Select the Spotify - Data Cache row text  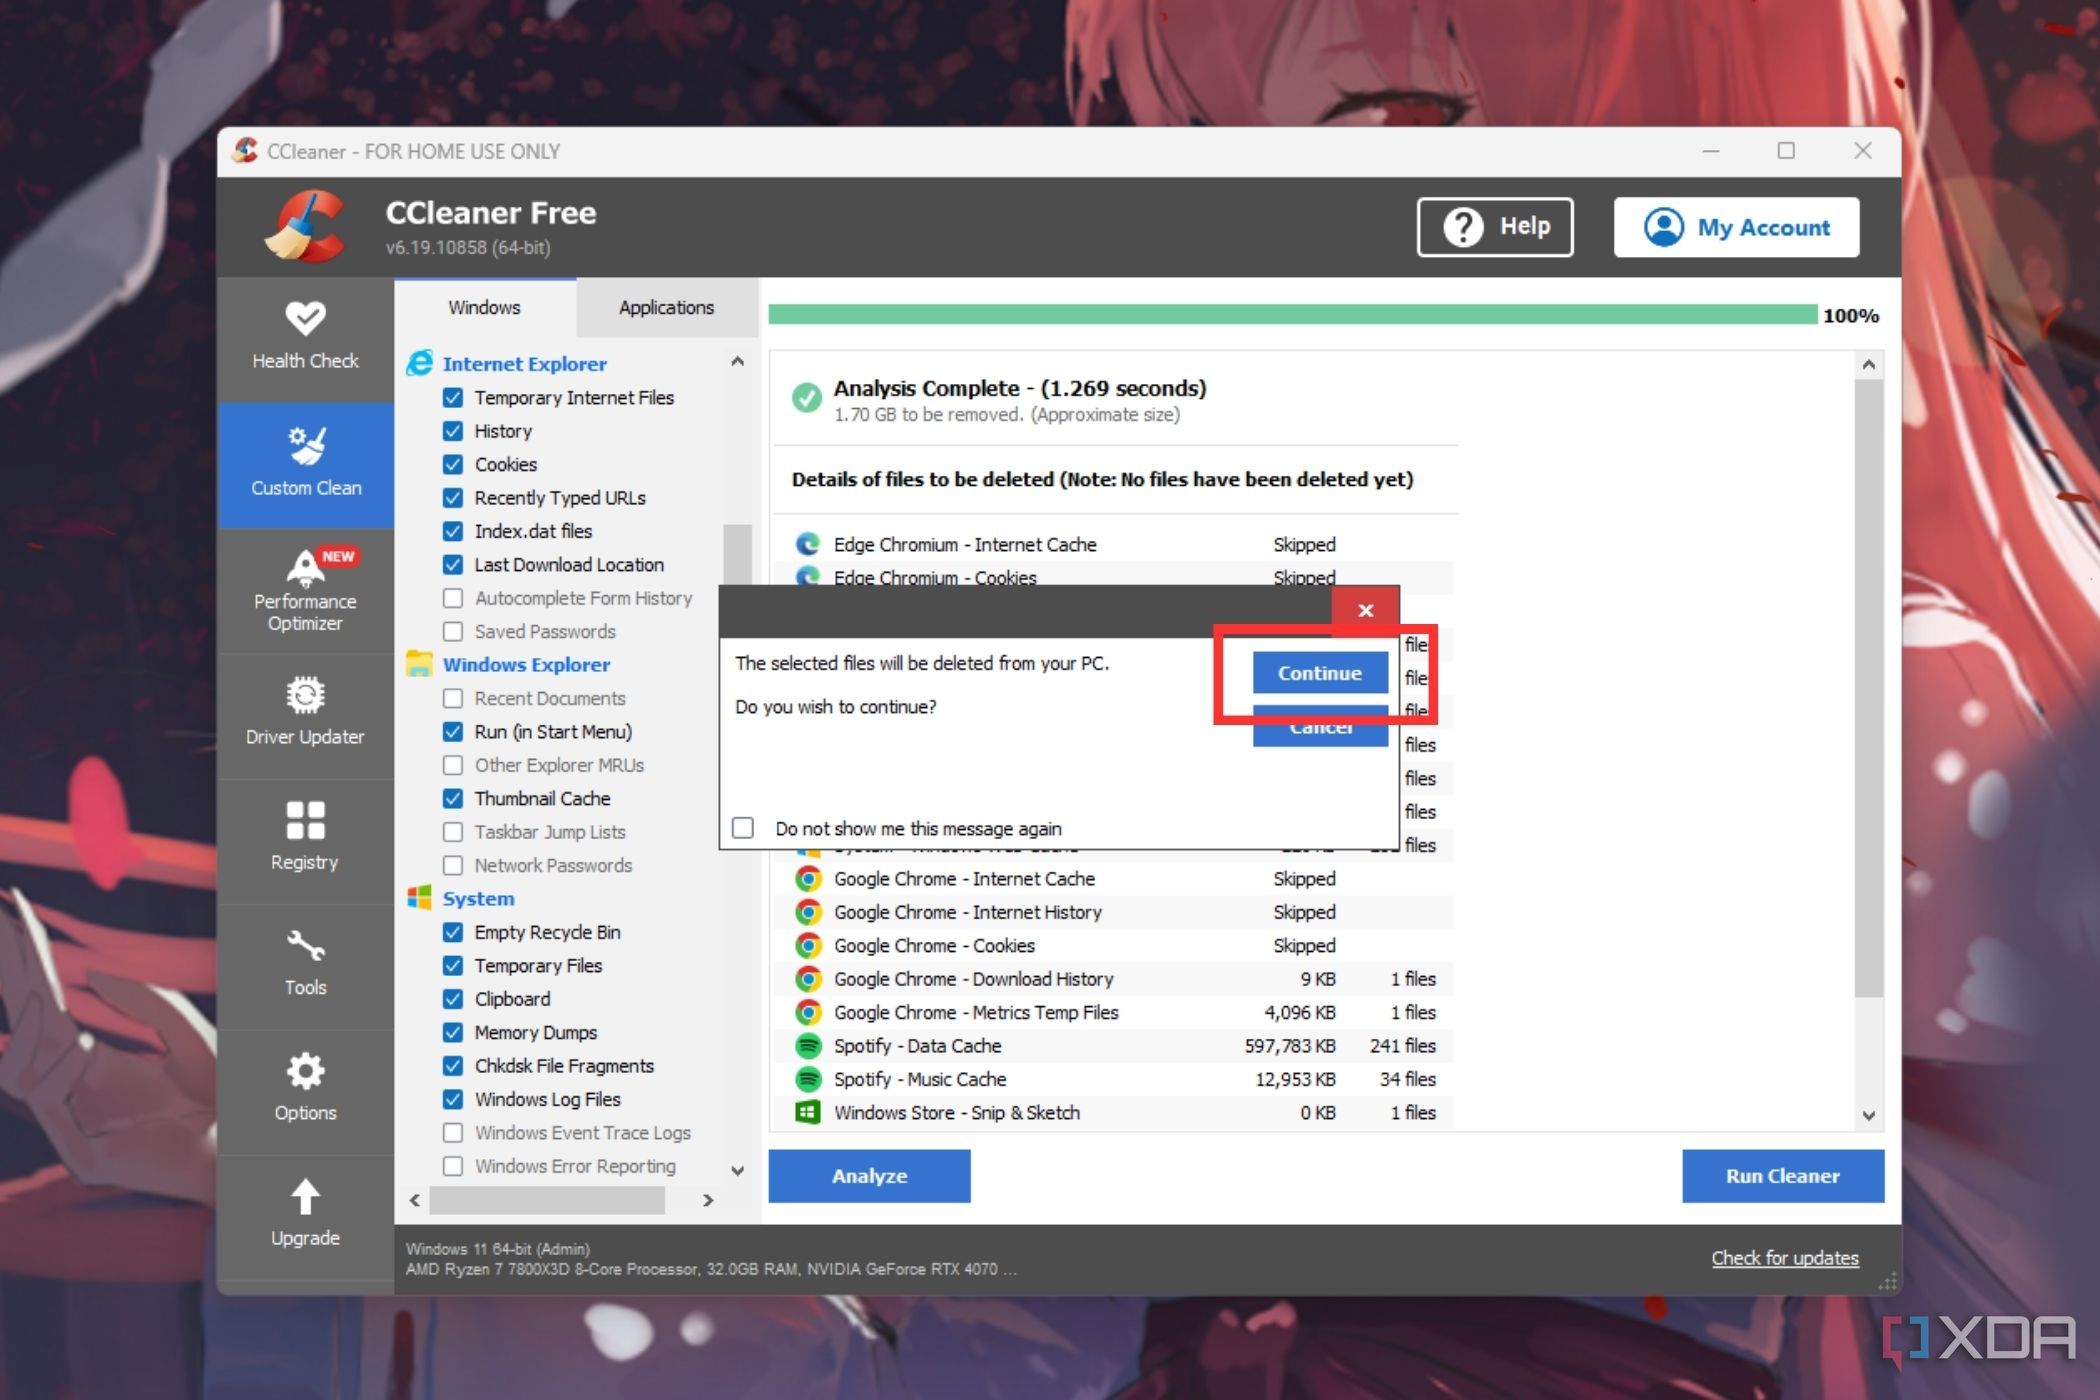pyautogui.click(x=917, y=1046)
